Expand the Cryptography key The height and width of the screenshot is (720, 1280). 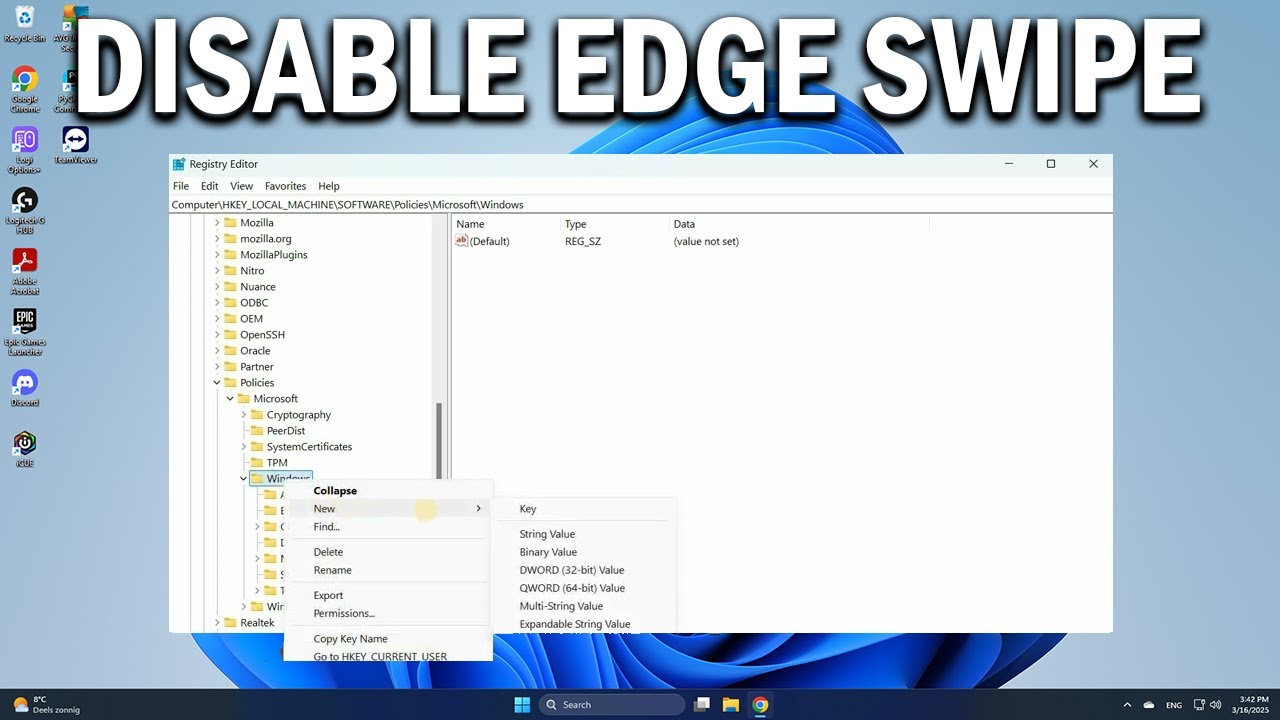coord(244,415)
